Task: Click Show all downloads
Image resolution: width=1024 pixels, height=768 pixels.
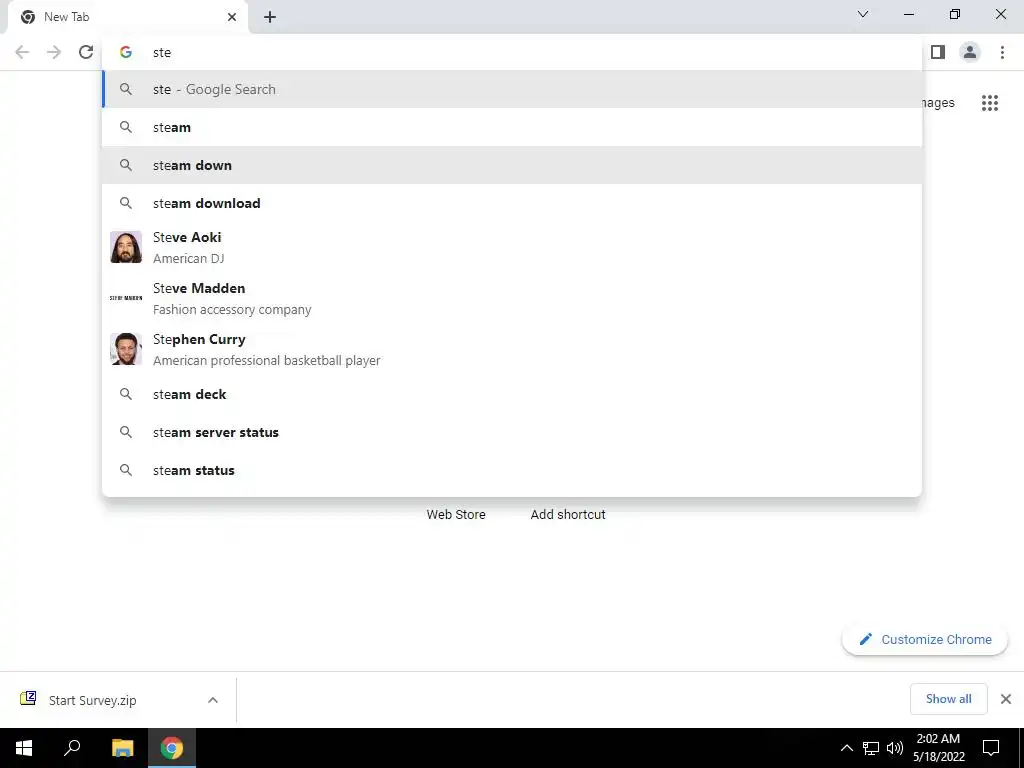Action: pyautogui.click(x=948, y=699)
